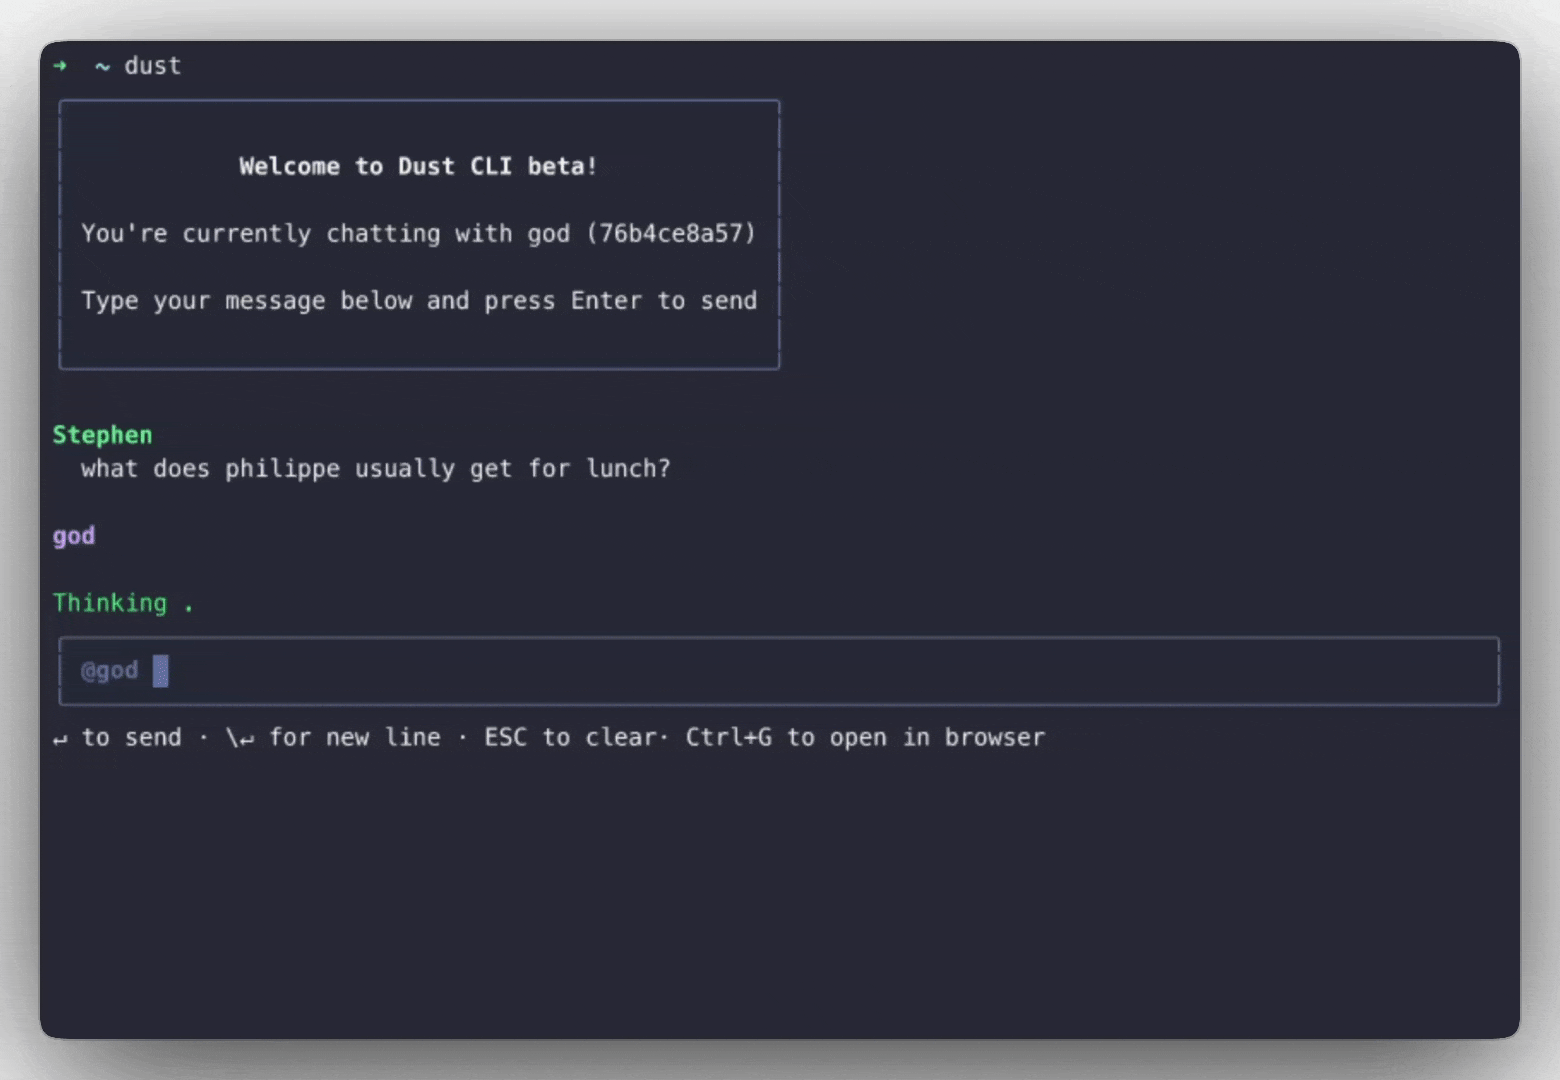Click the 'to send' shortcut hint text
Screen dimensions: 1560x1080
pyautogui.click(x=132, y=737)
